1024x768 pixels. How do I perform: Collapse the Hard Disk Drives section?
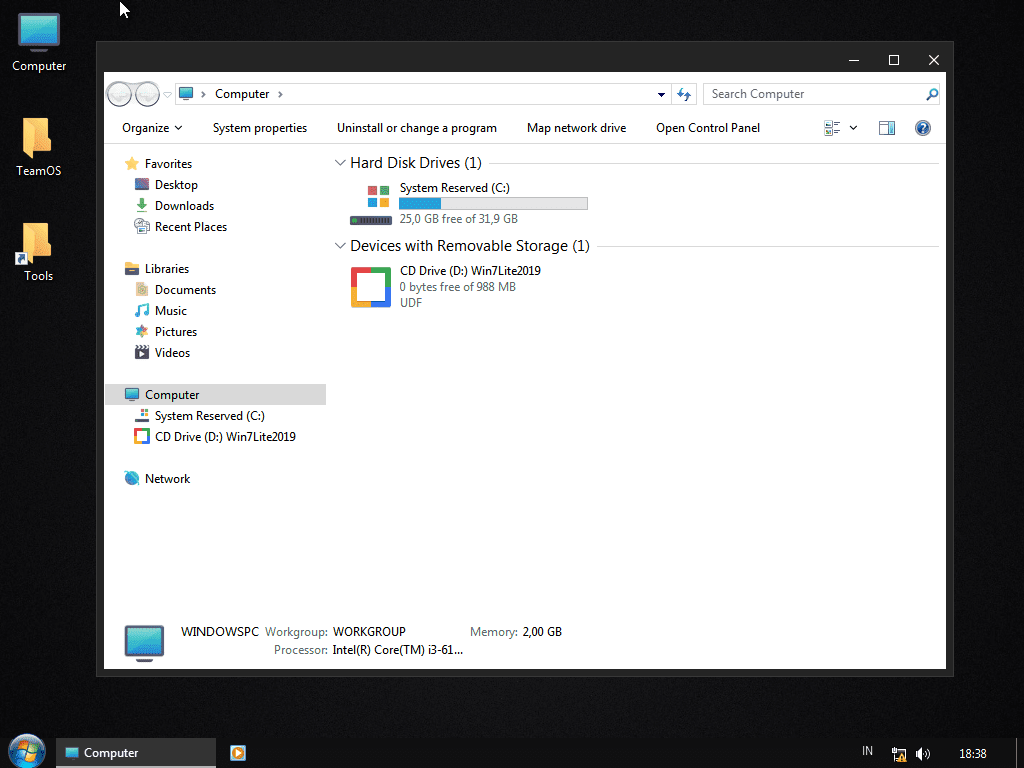click(340, 162)
